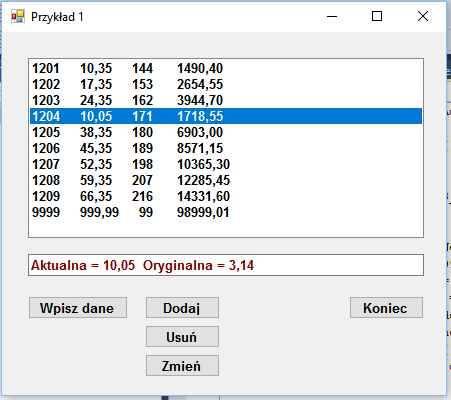Close the Przykład 1 window
This screenshot has height=400, width=451.
423,16
